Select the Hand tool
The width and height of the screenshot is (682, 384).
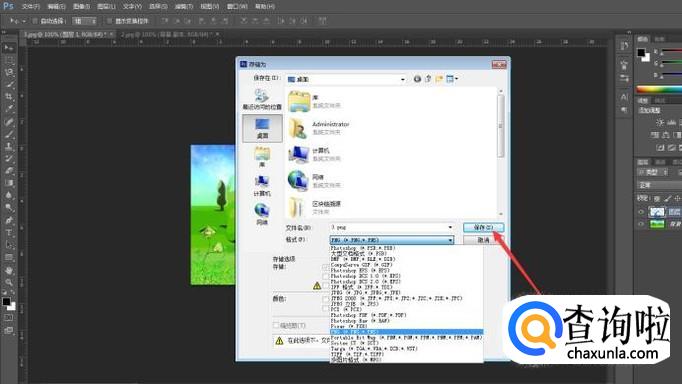[8, 270]
